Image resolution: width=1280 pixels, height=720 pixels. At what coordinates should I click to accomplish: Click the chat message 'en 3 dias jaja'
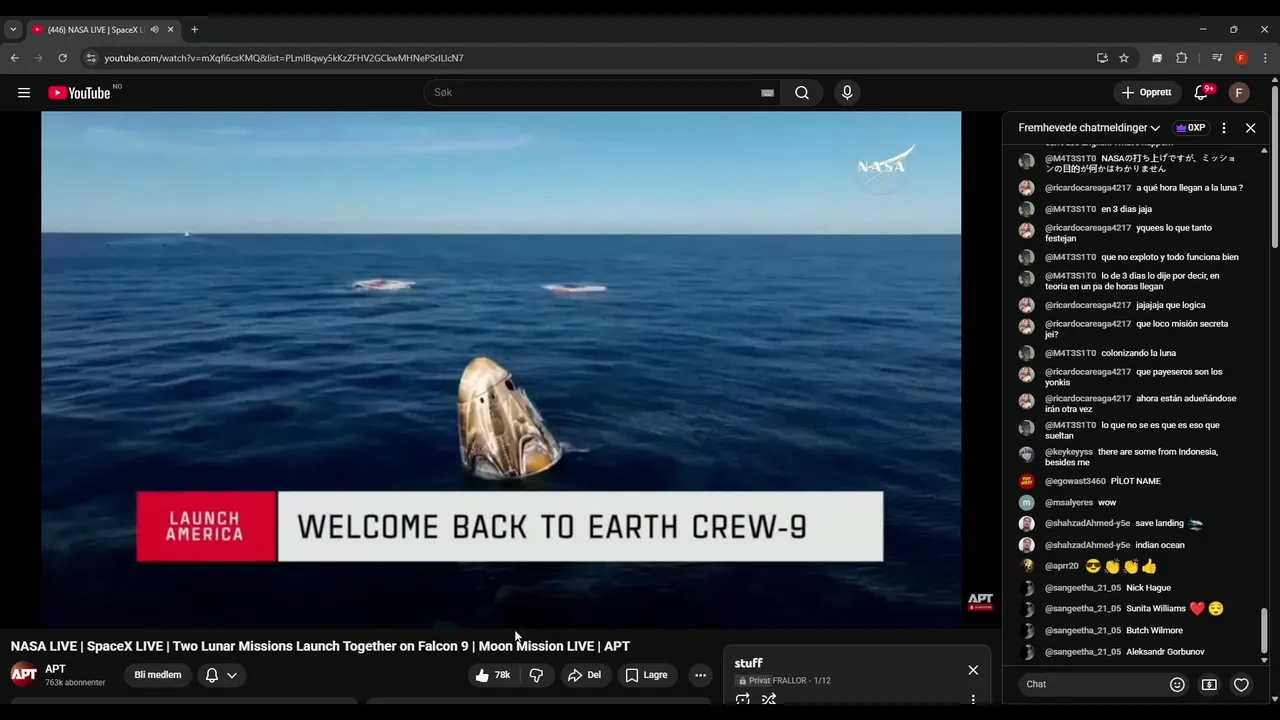click(x=1126, y=209)
